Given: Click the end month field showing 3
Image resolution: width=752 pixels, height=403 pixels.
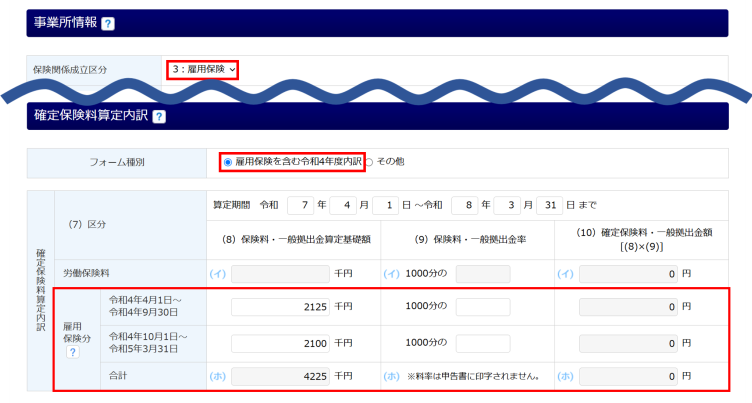Looking at the screenshot, I should 507,205.
